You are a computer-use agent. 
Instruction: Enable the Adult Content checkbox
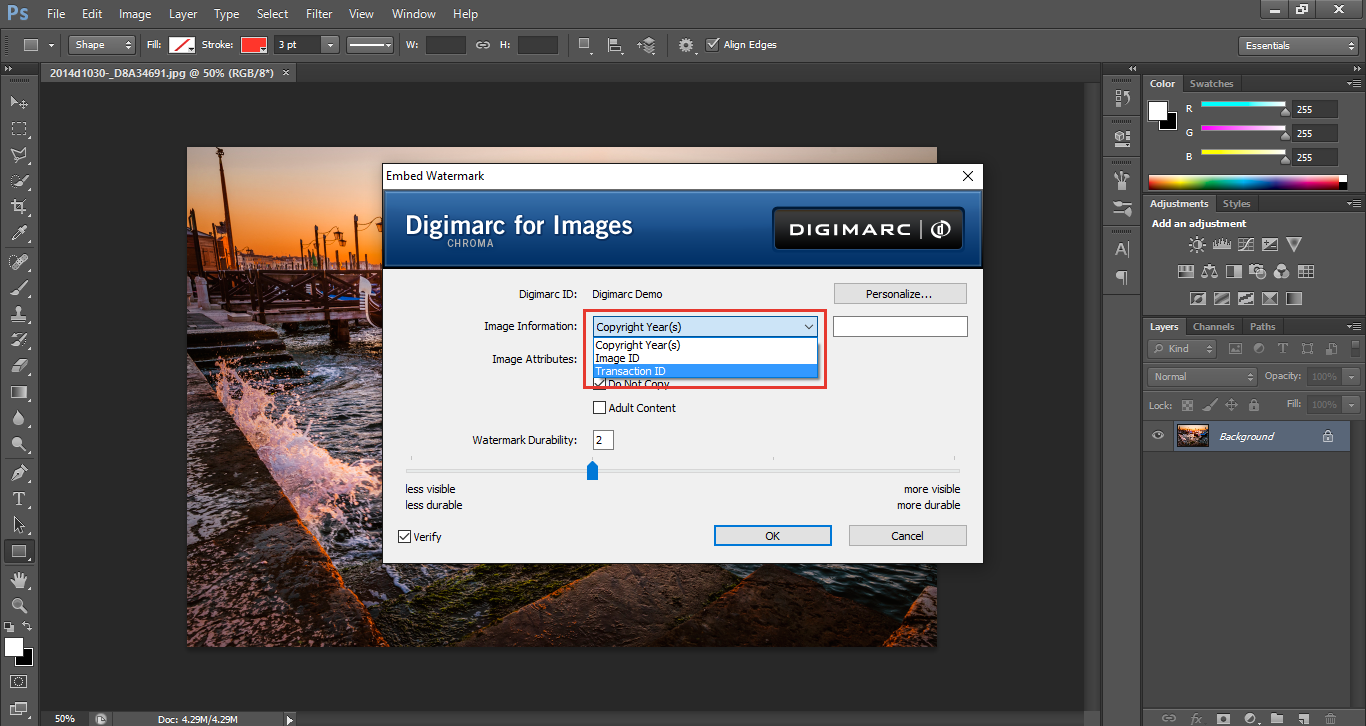pos(600,408)
